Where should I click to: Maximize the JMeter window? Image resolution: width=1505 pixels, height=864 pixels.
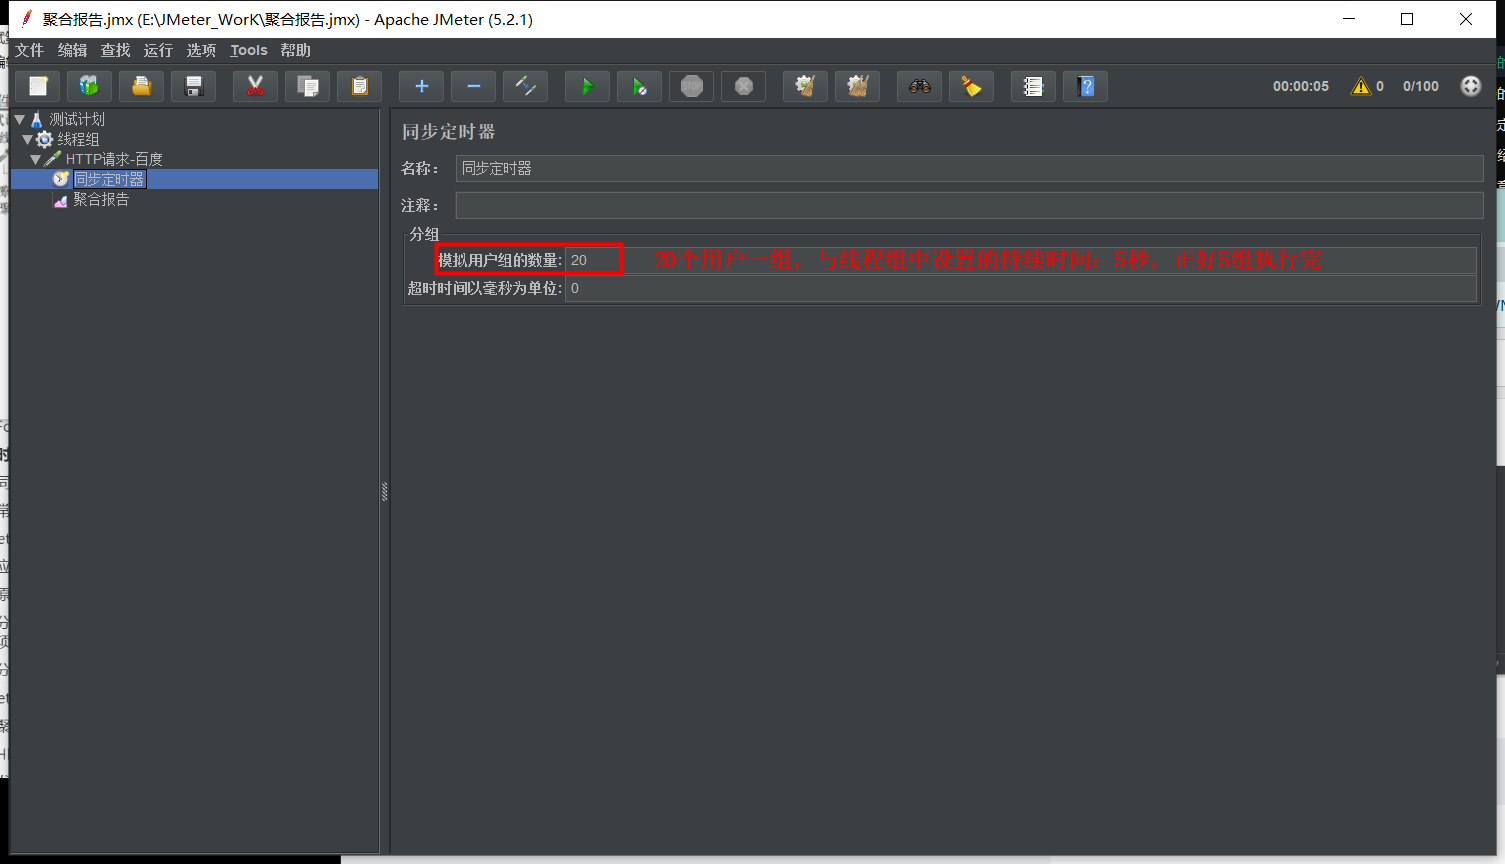1407,19
